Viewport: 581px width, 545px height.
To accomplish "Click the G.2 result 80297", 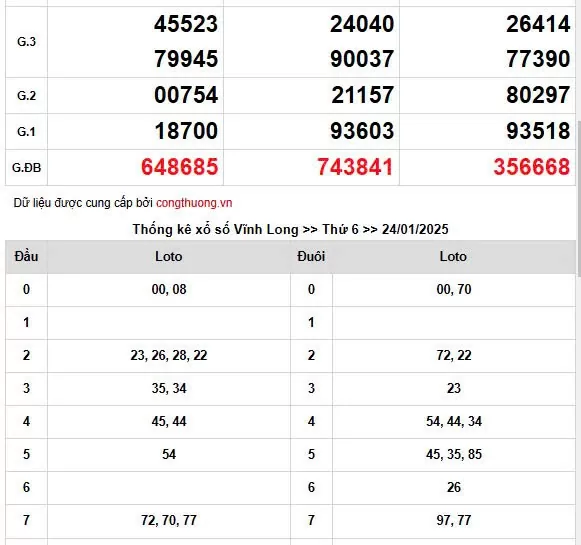I will pyautogui.click(x=538, y=95).
